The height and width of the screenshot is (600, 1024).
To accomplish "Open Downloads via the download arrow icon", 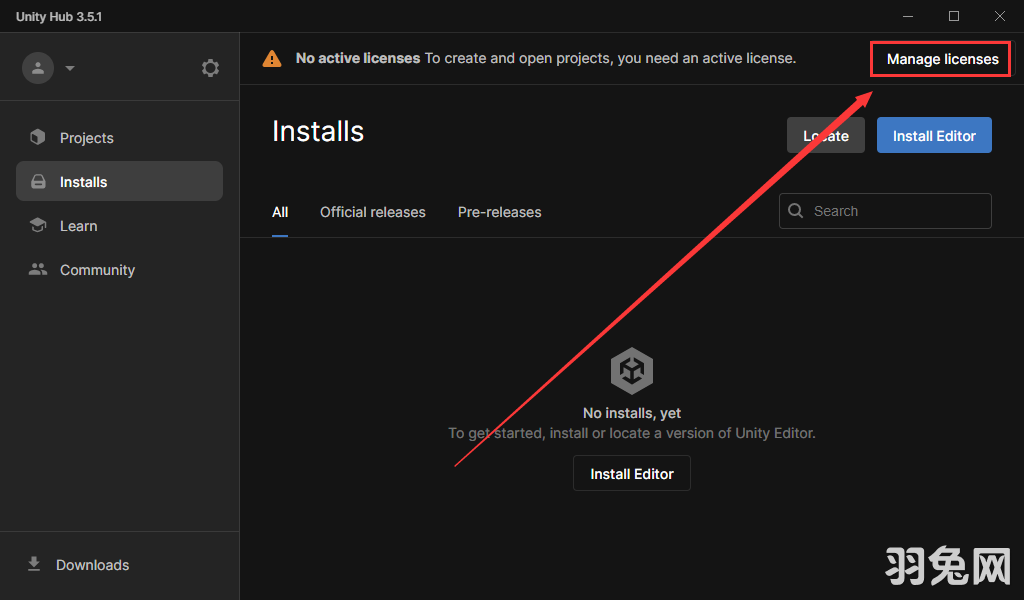I will (34, 564).
